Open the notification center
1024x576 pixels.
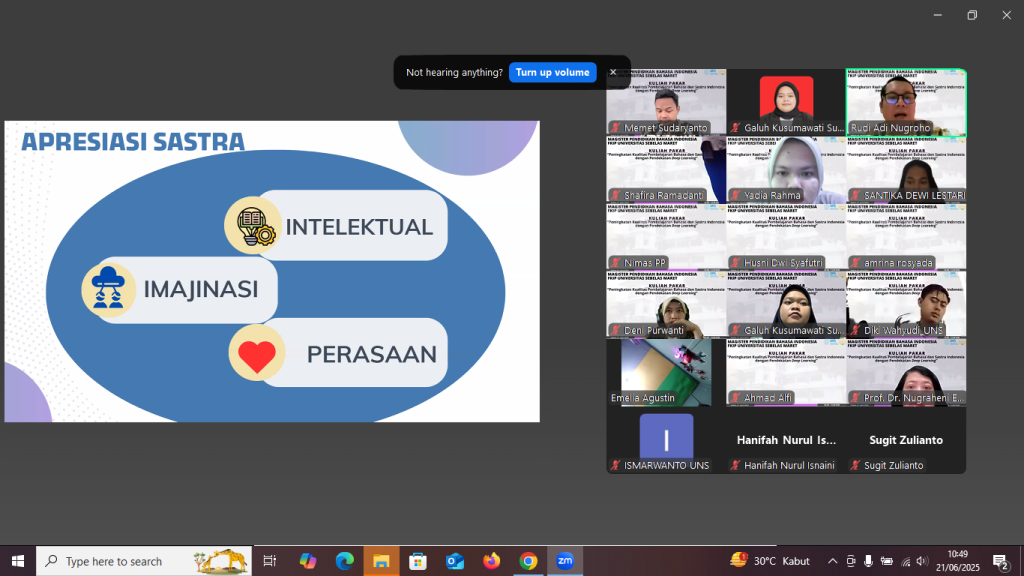1000,561
